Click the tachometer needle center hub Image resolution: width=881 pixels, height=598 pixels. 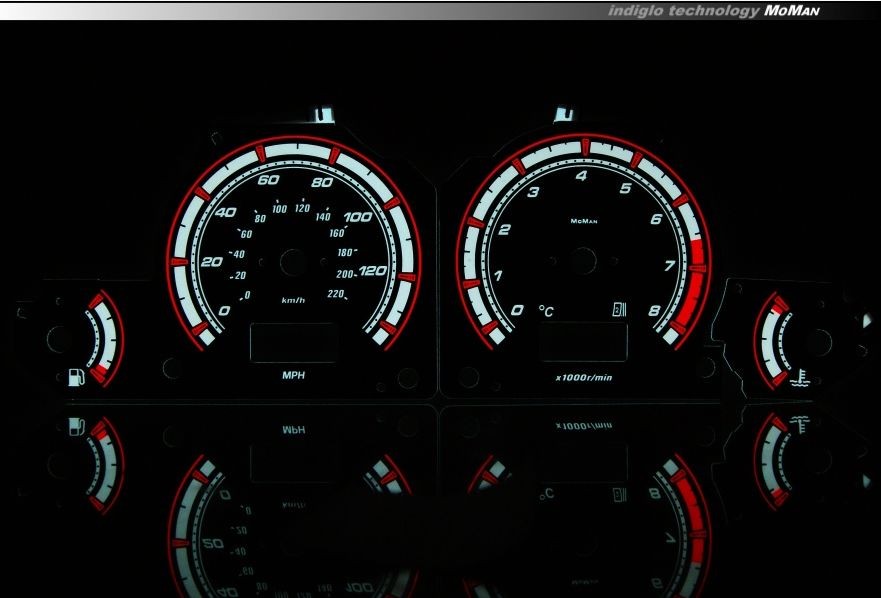point(583,261)
